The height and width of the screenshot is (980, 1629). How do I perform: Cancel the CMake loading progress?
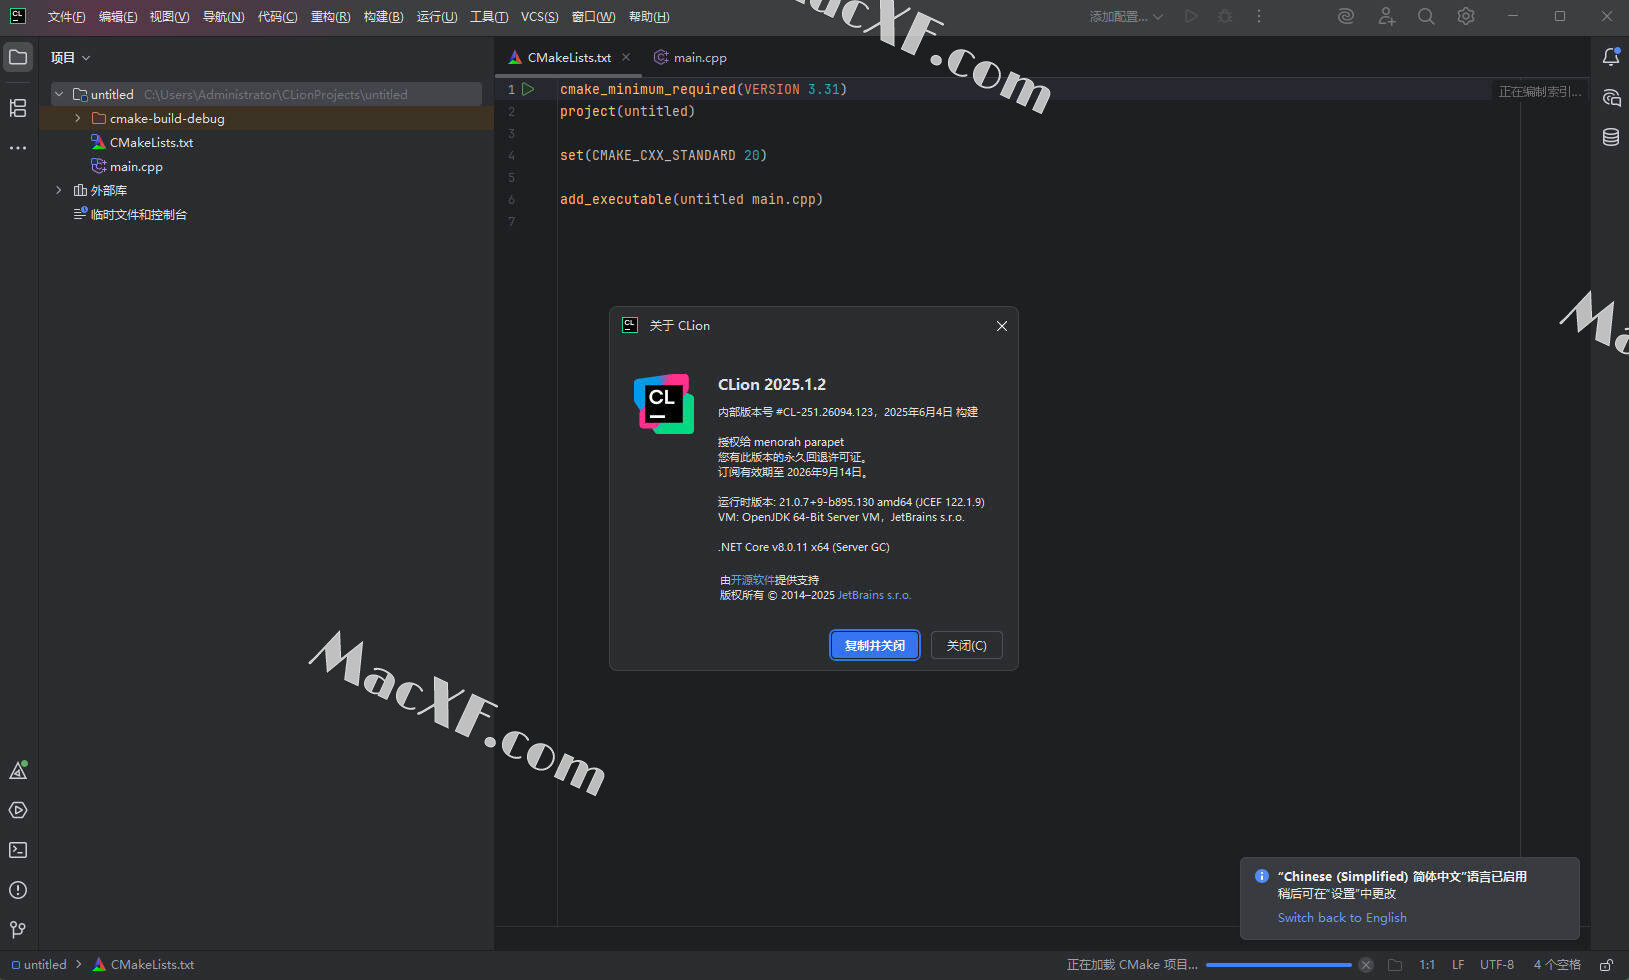(1366, 965)
